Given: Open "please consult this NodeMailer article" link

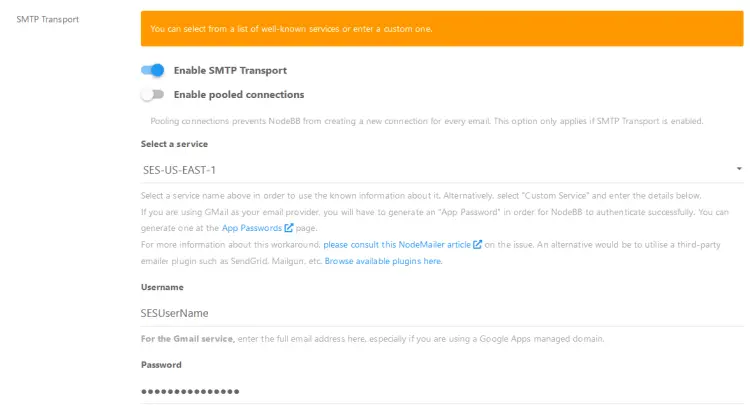Looking at the screenshot, I should click(397, 245).
